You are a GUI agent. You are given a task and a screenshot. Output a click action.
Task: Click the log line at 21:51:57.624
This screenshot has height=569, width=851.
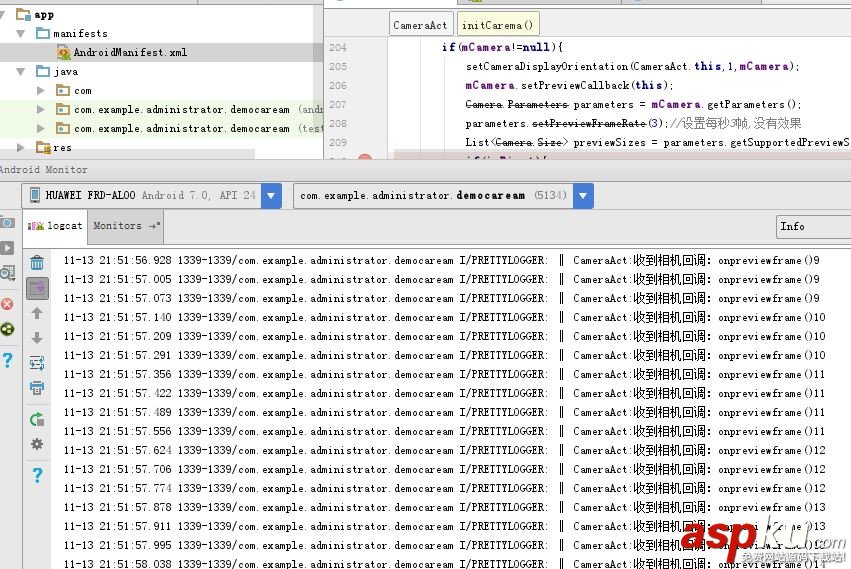click(x=444, y=451)
